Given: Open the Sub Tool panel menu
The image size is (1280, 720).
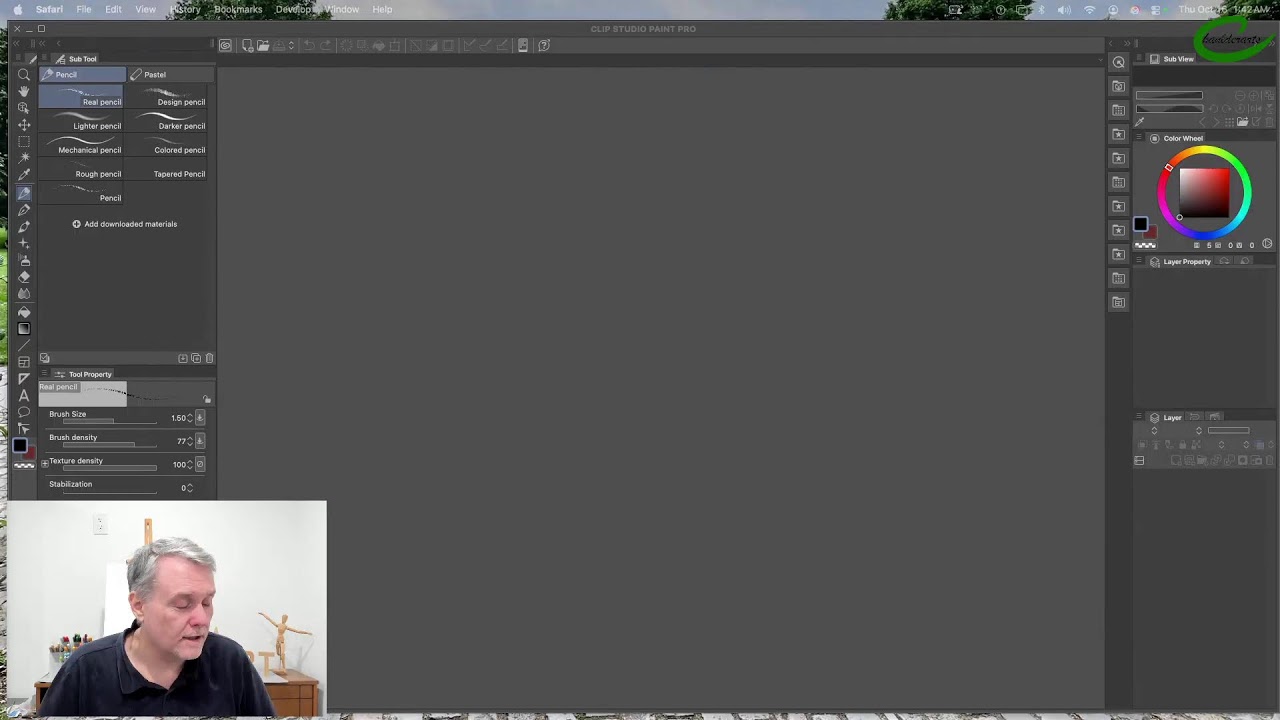Looking at the screenshot, I should pyautogui.click(x=45, y=59).
